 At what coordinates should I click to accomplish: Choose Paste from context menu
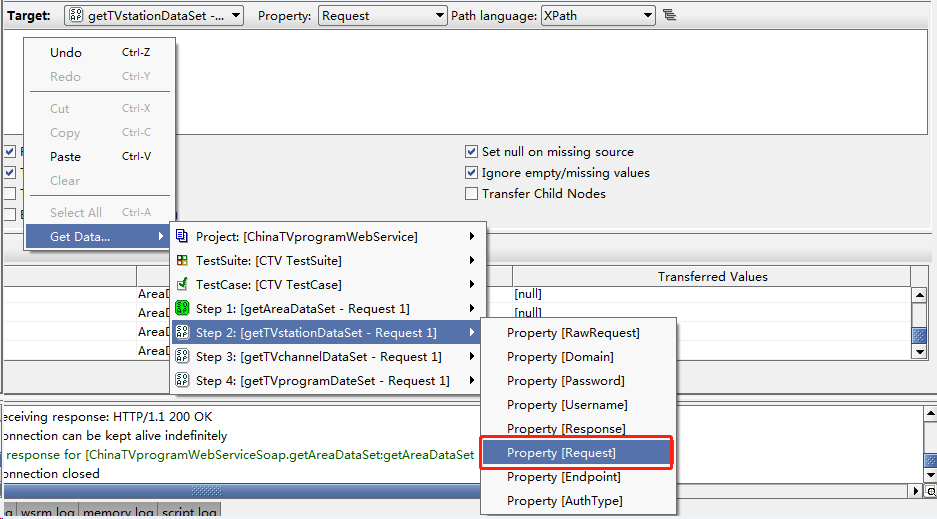click(x=100, y=156)
